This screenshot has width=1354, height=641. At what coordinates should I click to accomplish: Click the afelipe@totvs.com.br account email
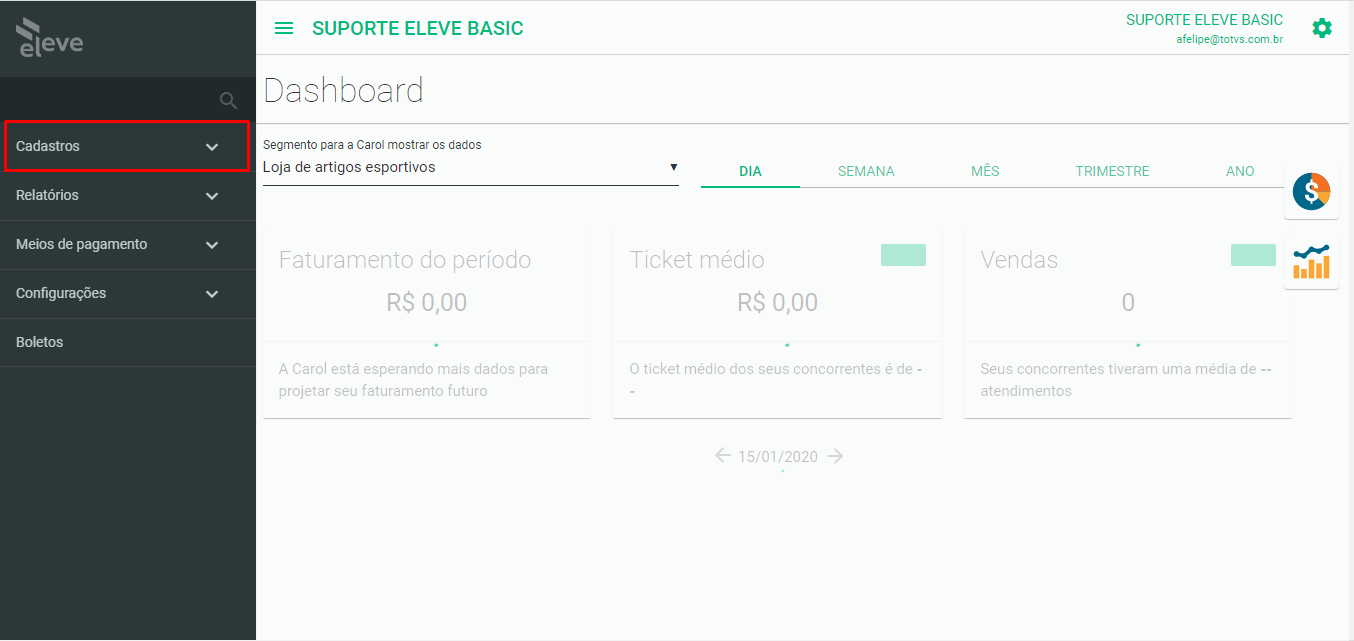point(1230,40)
